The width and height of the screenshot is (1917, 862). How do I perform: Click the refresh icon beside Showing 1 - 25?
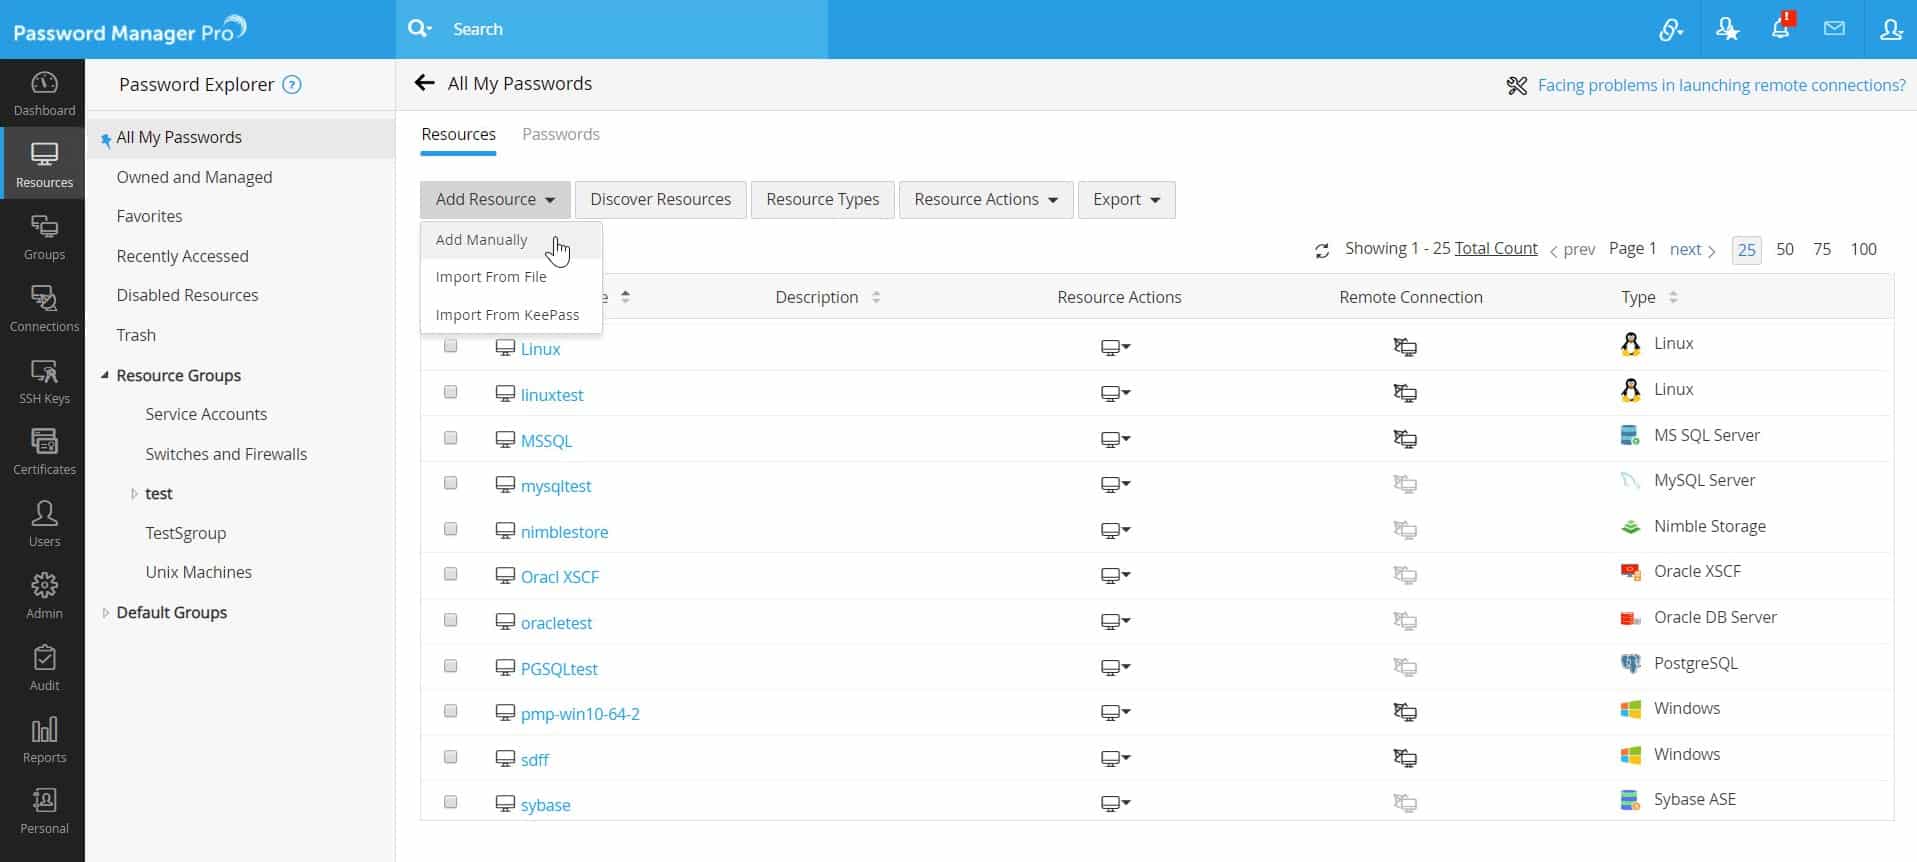point(1322,250)
